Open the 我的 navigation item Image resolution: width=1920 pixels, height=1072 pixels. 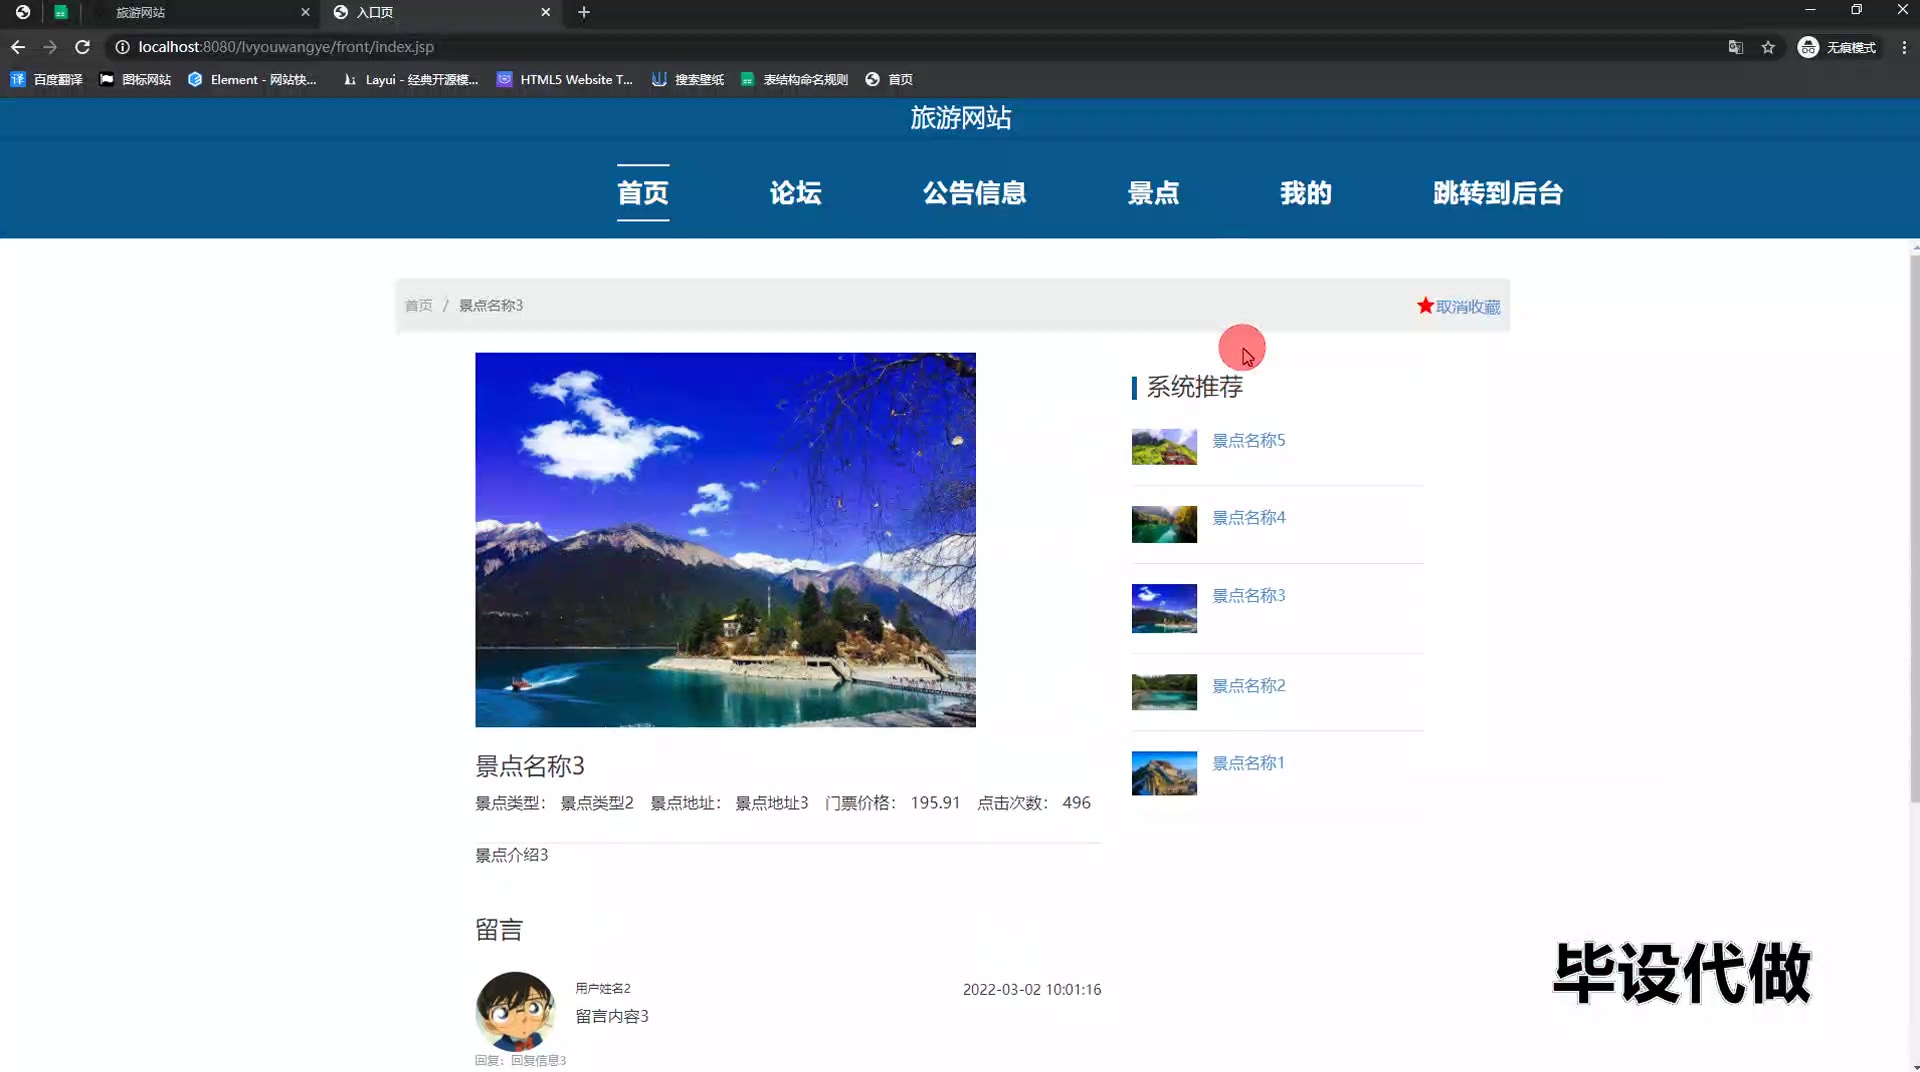(x=1306, y=193)
